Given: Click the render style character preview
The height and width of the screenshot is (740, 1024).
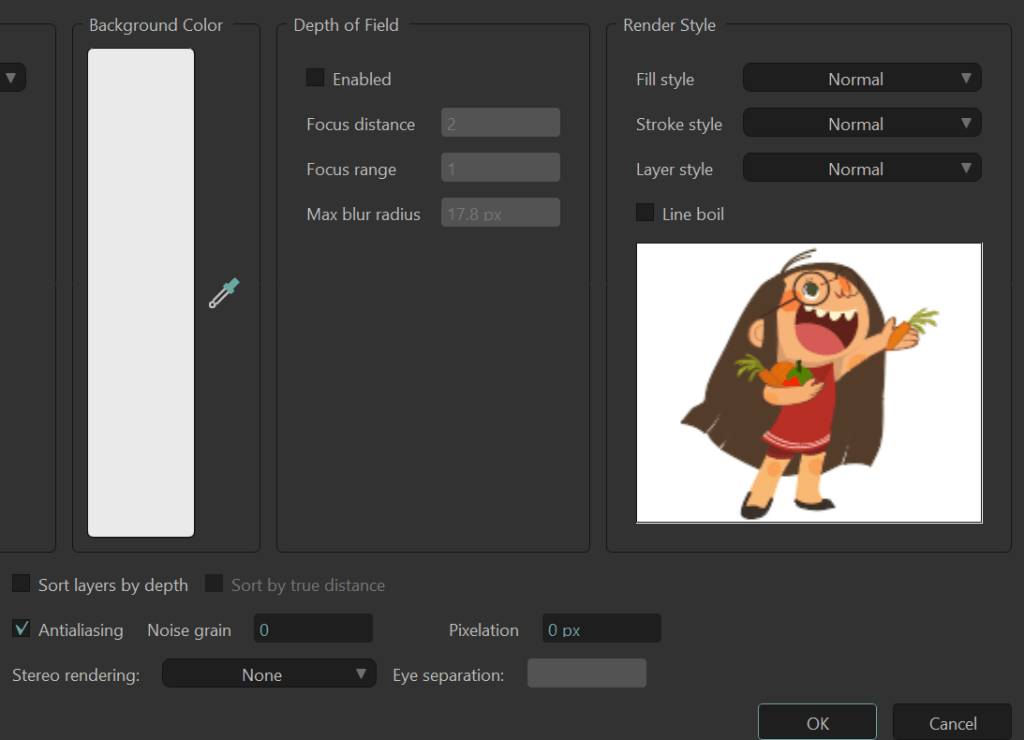Looking at the screenshot, I should pos(809,382).
